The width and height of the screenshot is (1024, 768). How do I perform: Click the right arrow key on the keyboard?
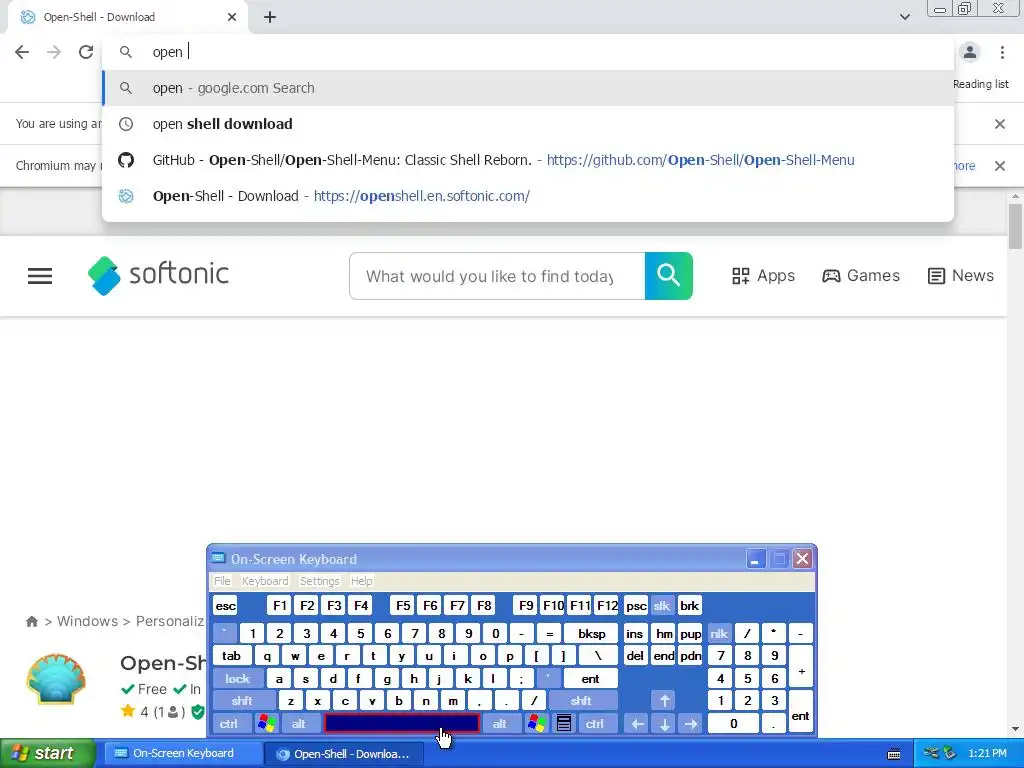691,724
